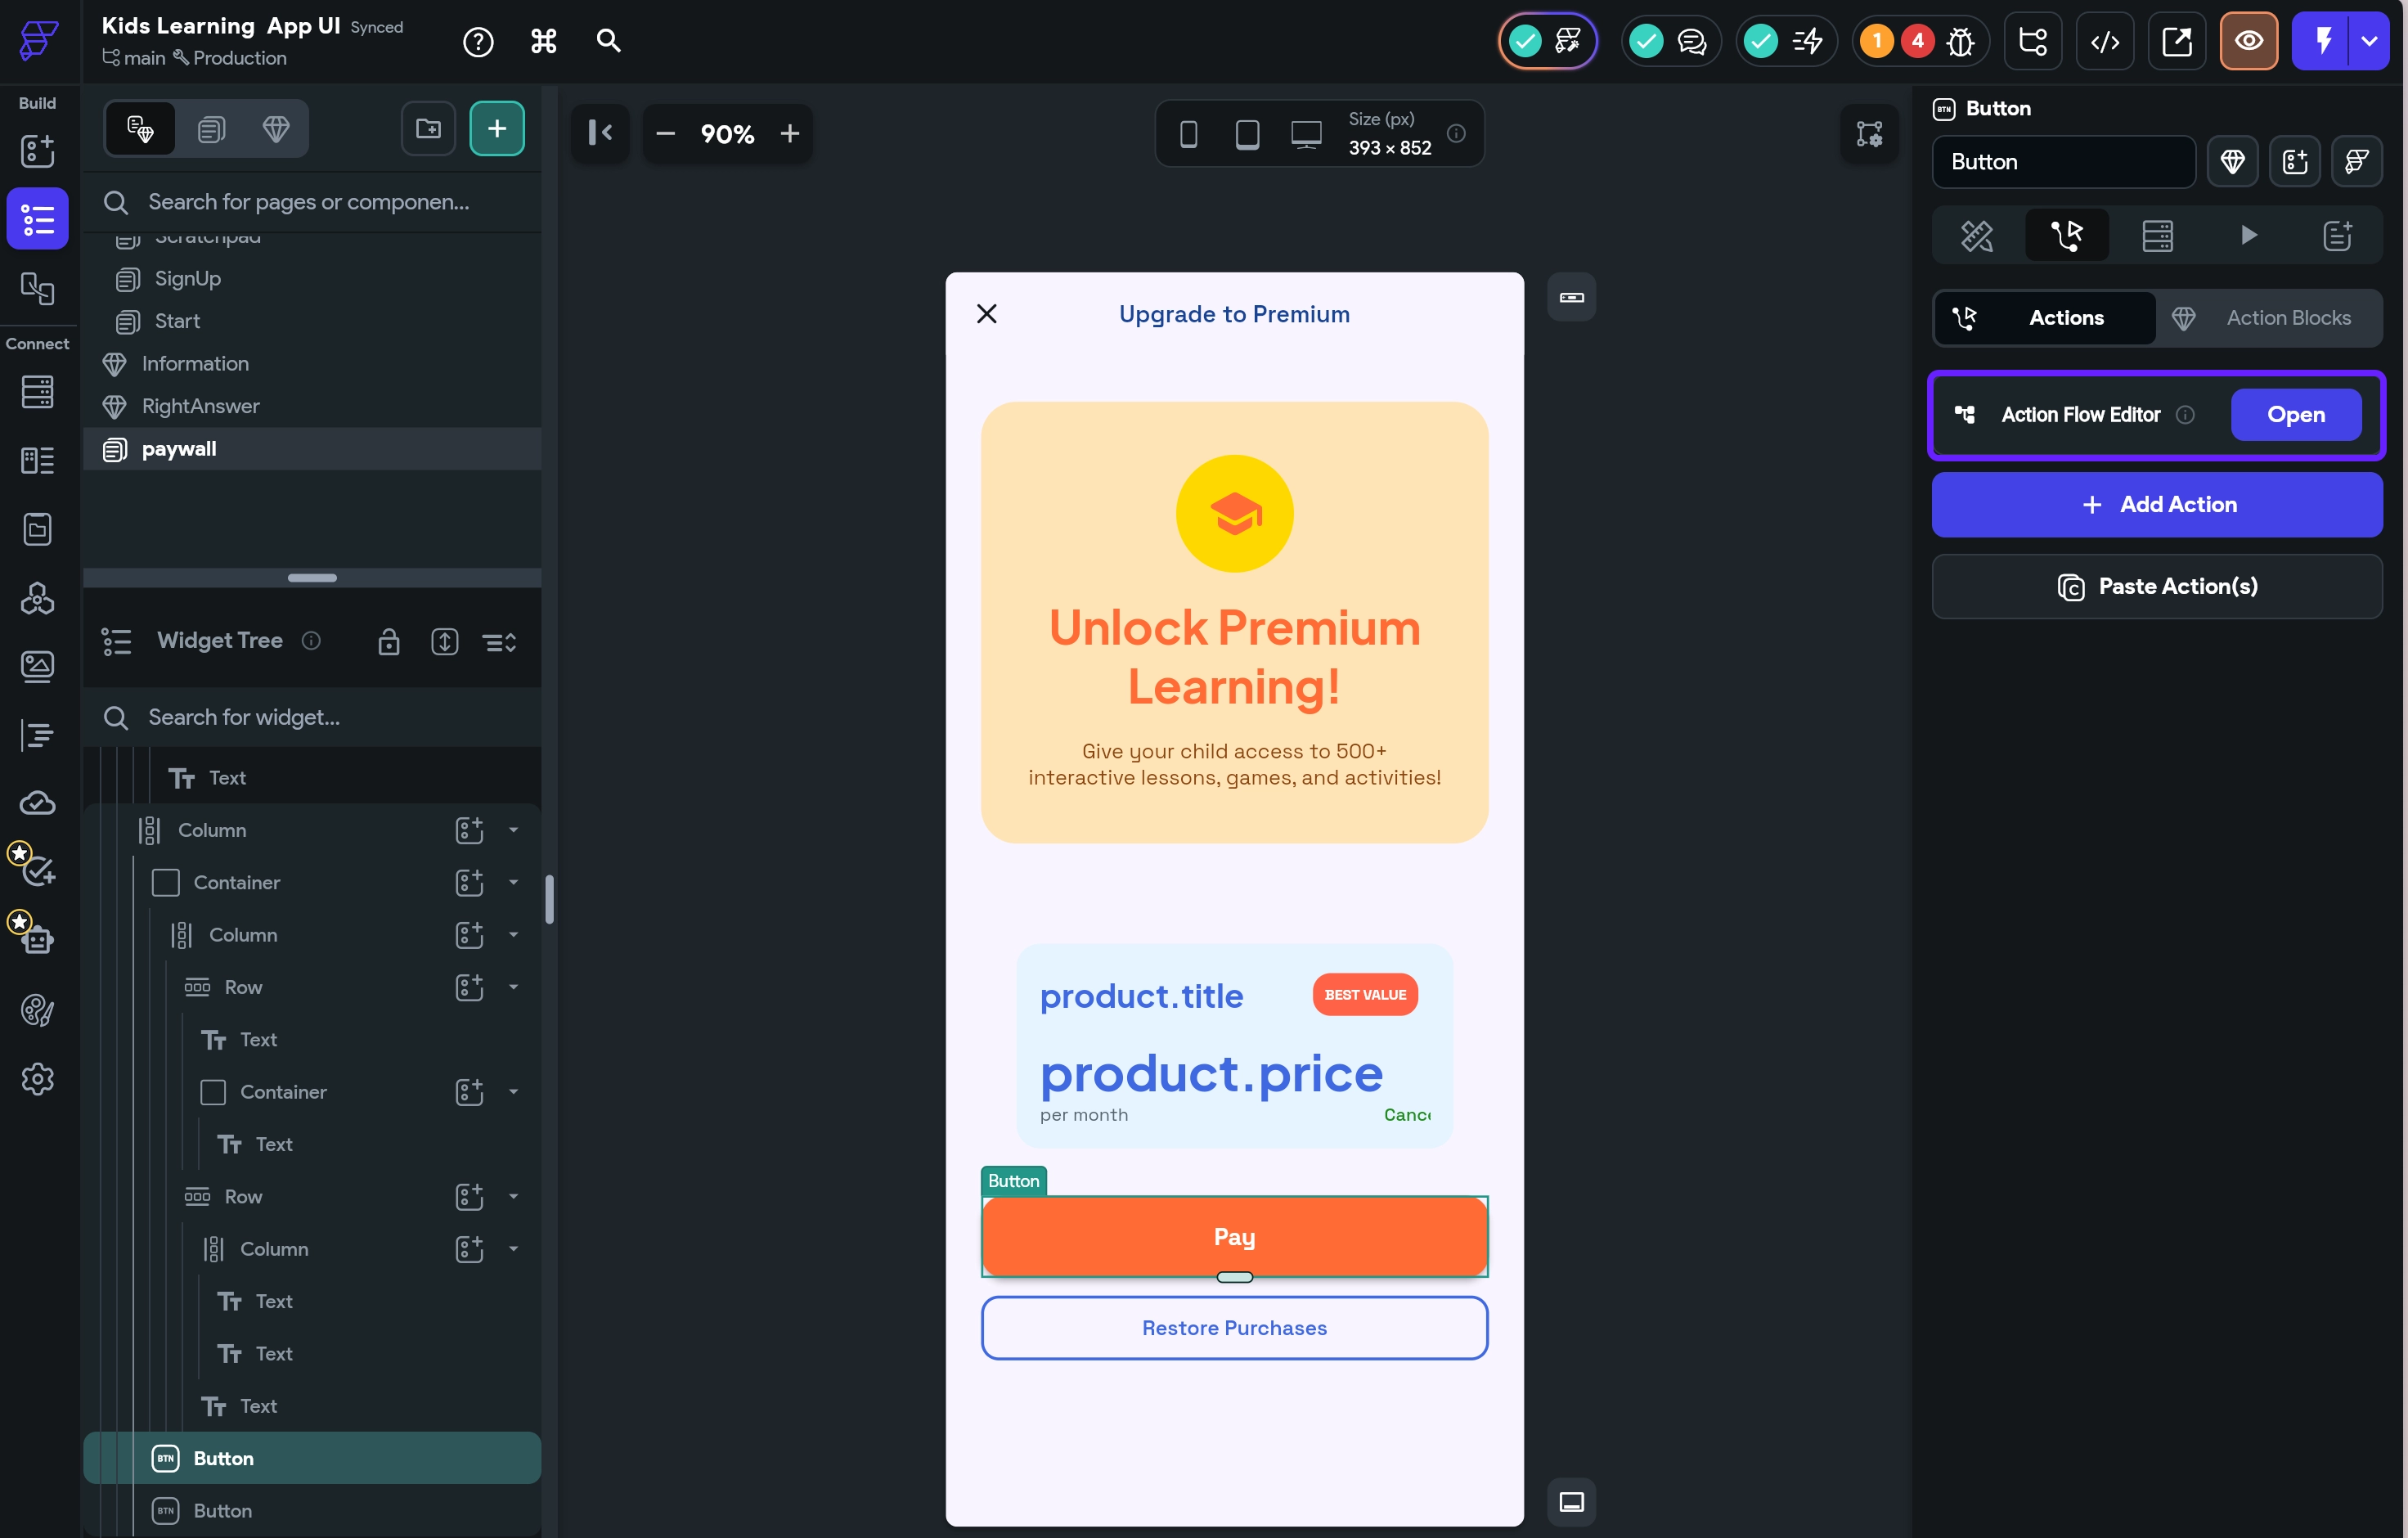
Task: Toggle Preview mode eye button
Action: tap(2248, 41)
